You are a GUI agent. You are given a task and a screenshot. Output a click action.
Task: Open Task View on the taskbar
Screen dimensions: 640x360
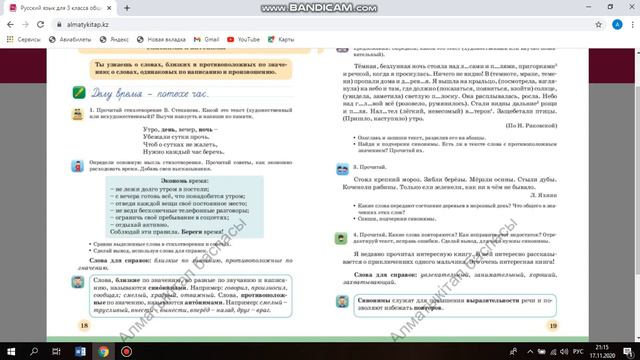56,351
